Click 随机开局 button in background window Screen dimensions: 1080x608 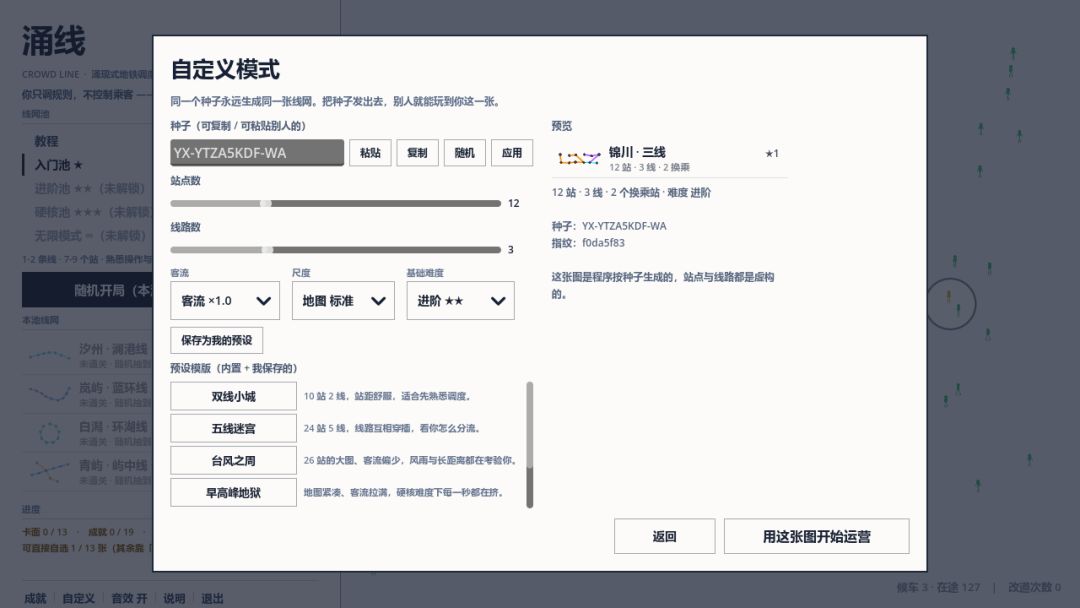(87, 290)
